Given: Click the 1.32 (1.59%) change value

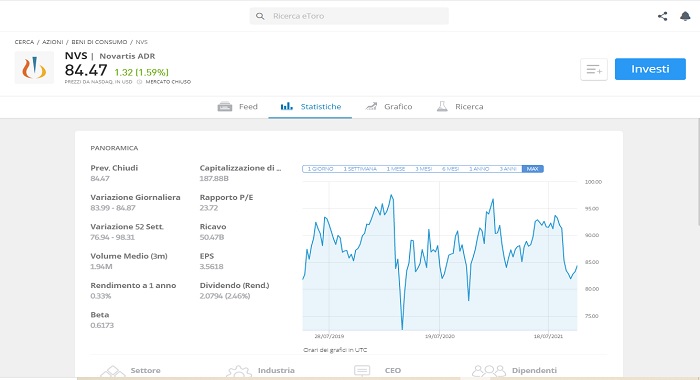Looking at the screenshot, I should (142, 72).
